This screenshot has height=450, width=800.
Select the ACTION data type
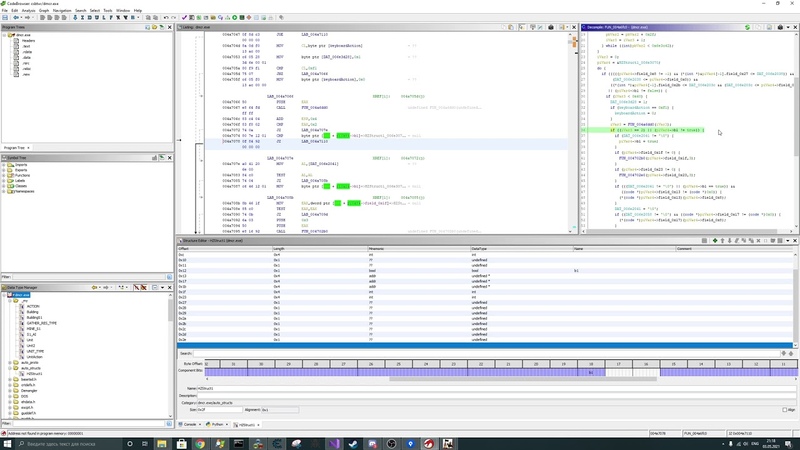click(x=33, y=306)
